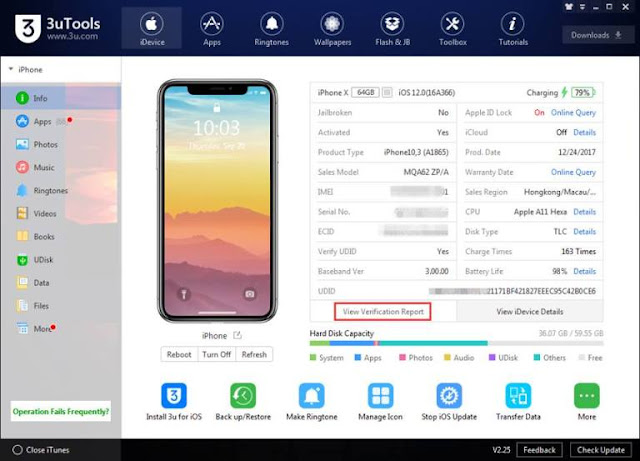Click Operation Fails Frequently link
The image size is (640, 461).
[61, 411]
